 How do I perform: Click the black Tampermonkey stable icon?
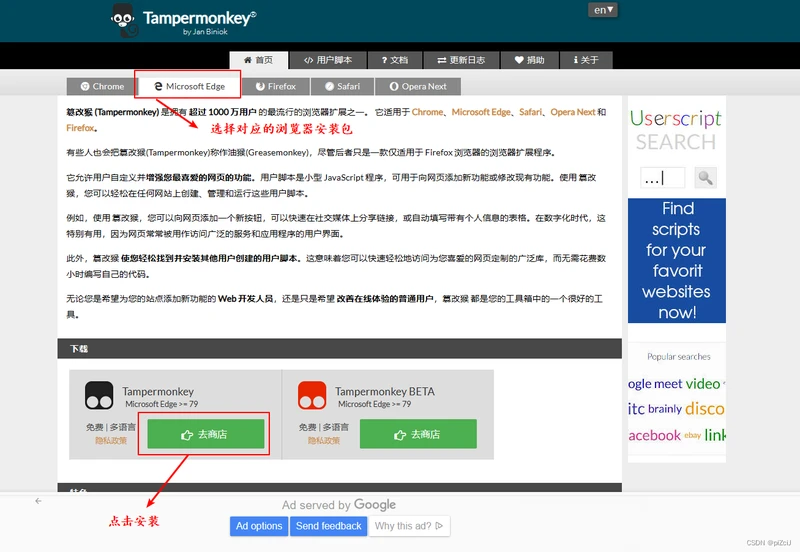99,395
